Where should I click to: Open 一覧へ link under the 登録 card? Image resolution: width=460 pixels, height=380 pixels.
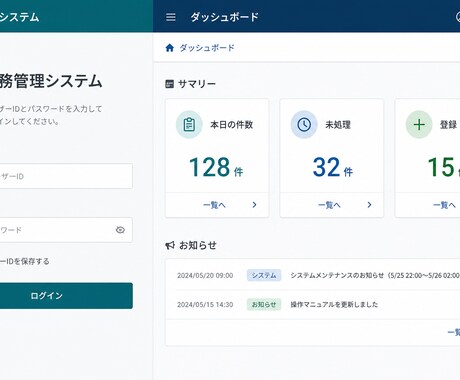444,205
